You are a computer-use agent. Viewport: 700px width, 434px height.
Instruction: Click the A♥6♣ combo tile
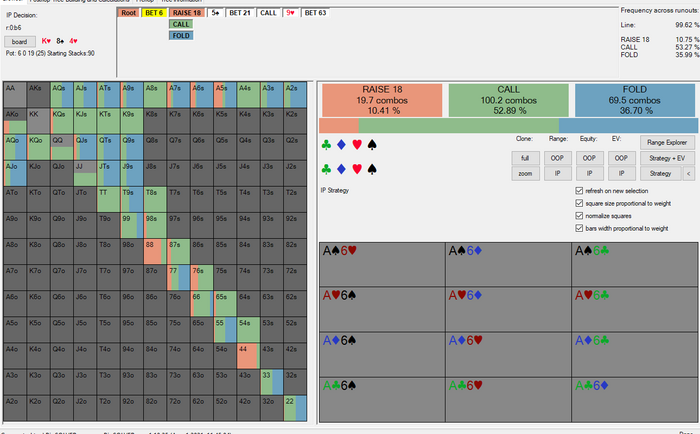point(635,309)
